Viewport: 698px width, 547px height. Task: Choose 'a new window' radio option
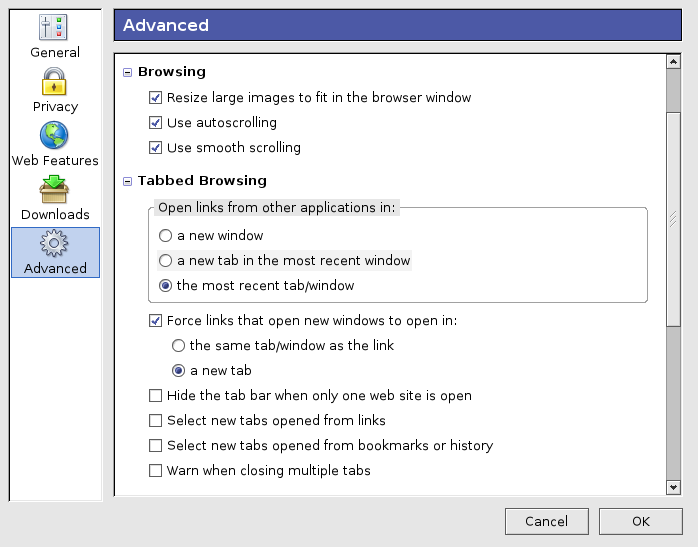tap(165, 236)
